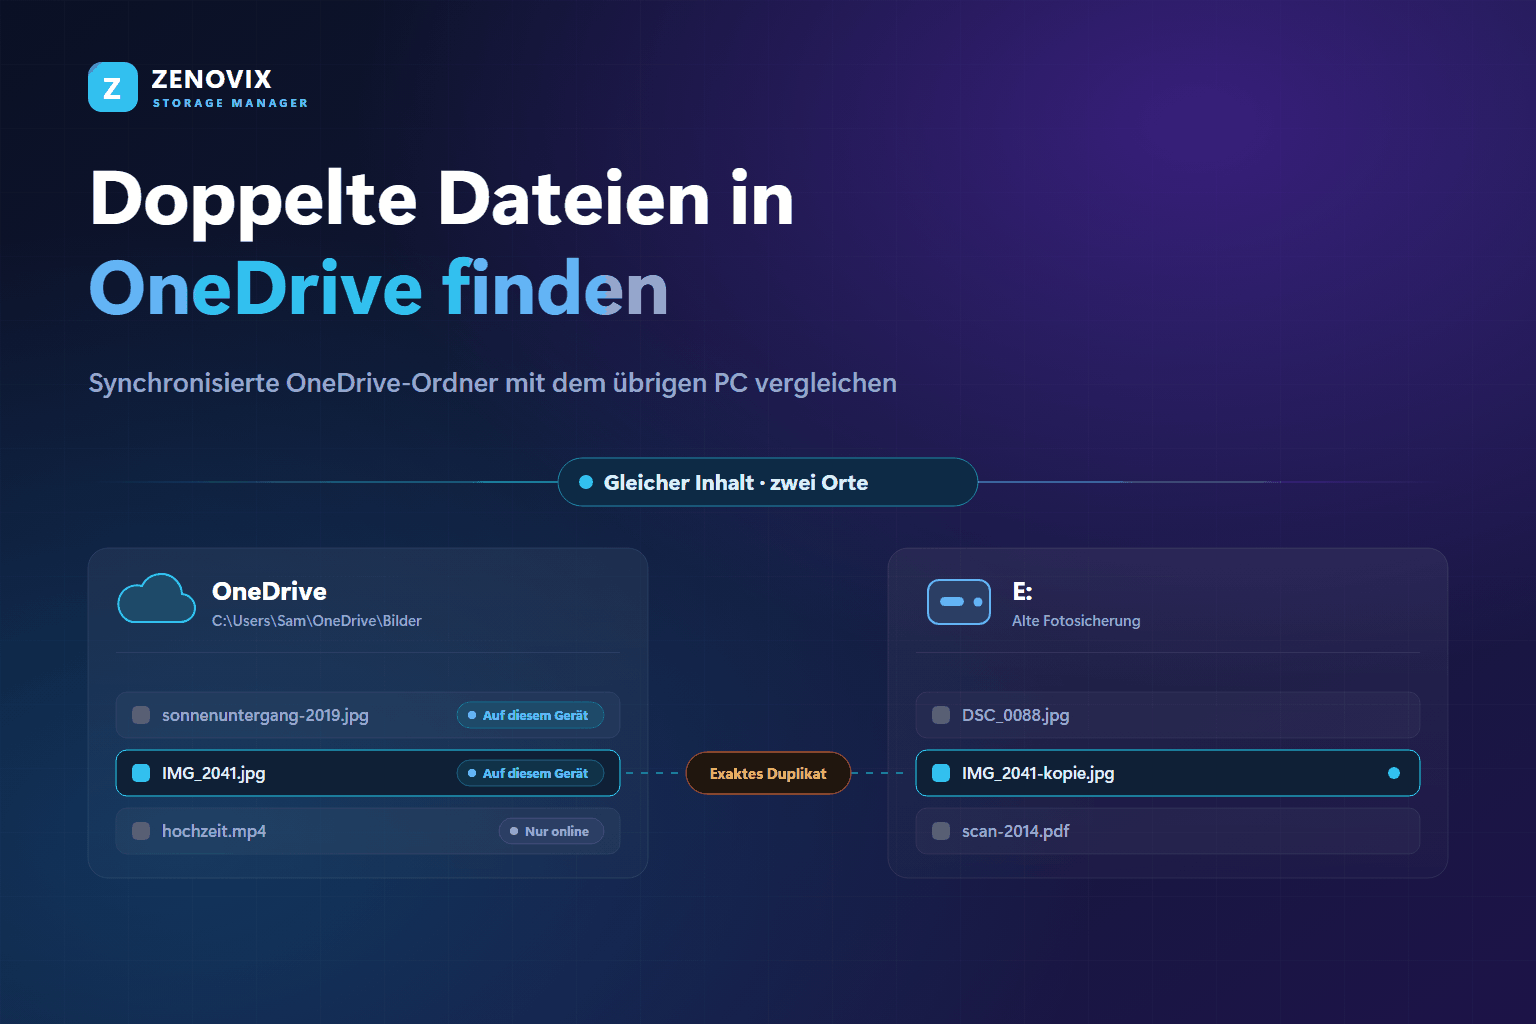Uncheck the IMG_2041.jpg checkbox
The width and height of the screenshot is (1536, 1024).
pyautogui.click(x=141, y=773)
